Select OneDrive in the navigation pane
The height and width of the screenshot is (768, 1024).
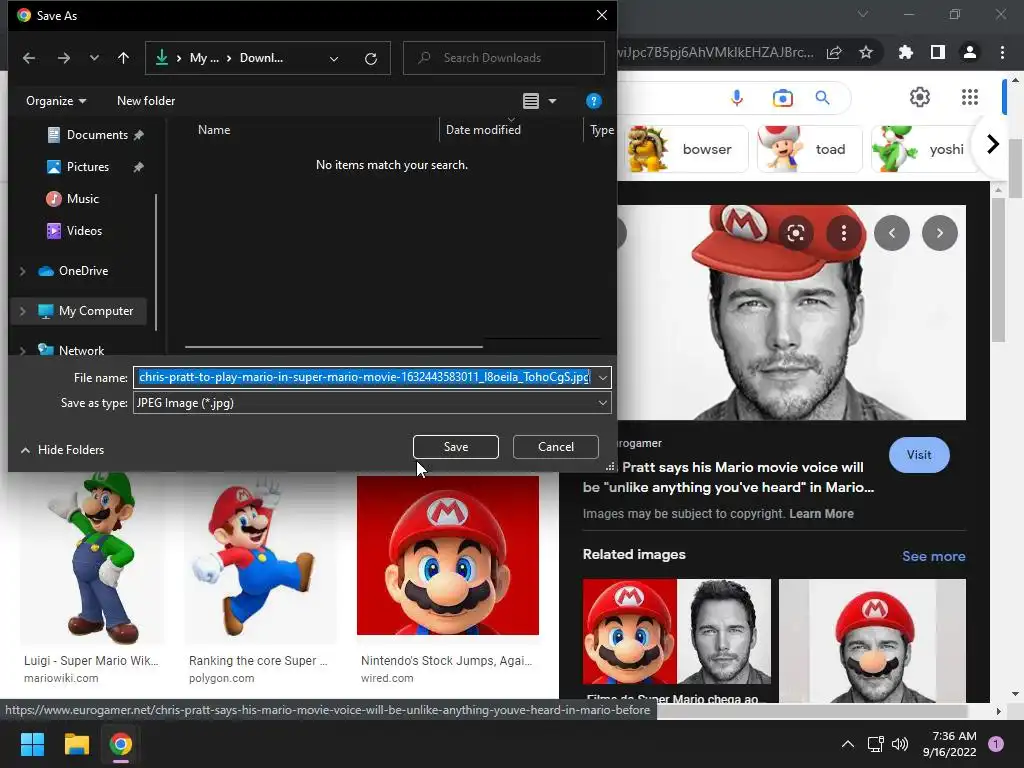[73, 270]
